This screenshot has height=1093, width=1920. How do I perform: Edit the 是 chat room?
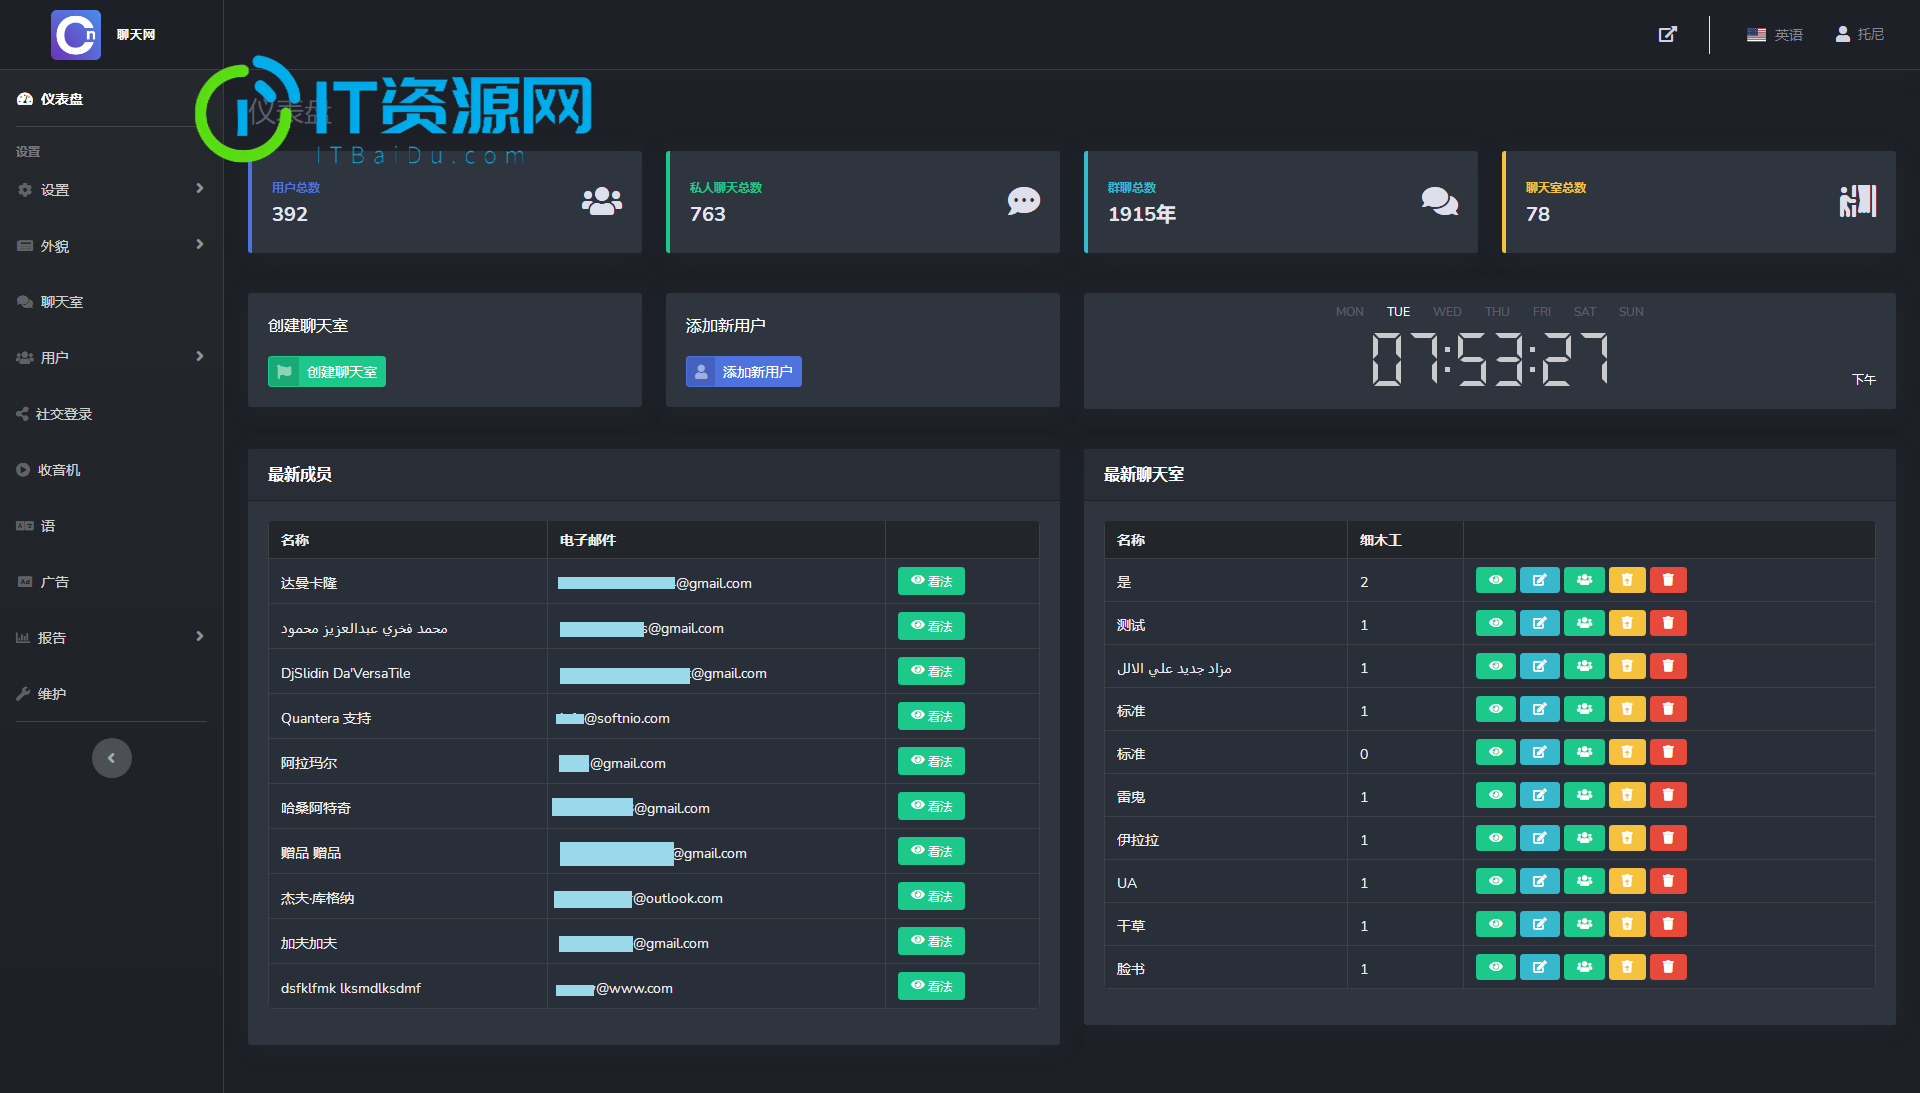1540,580
